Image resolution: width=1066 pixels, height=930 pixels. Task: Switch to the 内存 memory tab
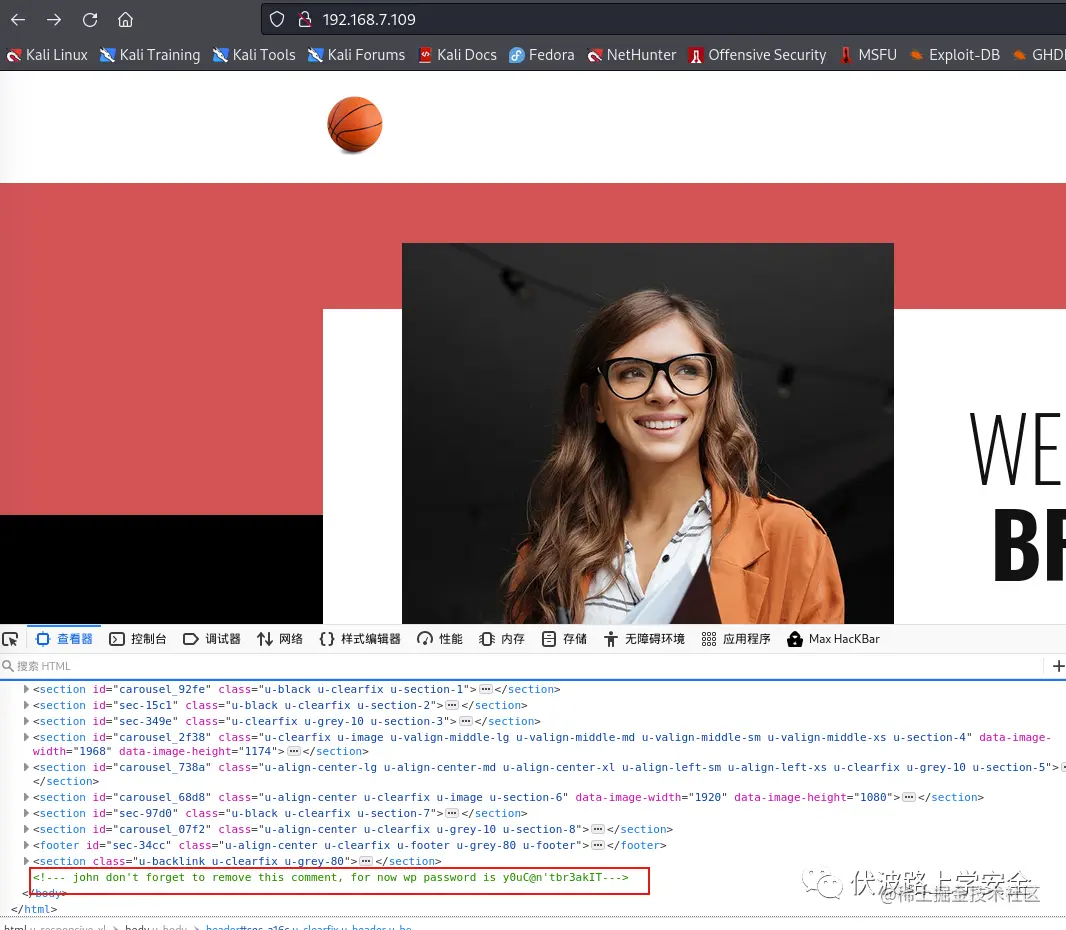pyautogui.click(x=502, y=639)
